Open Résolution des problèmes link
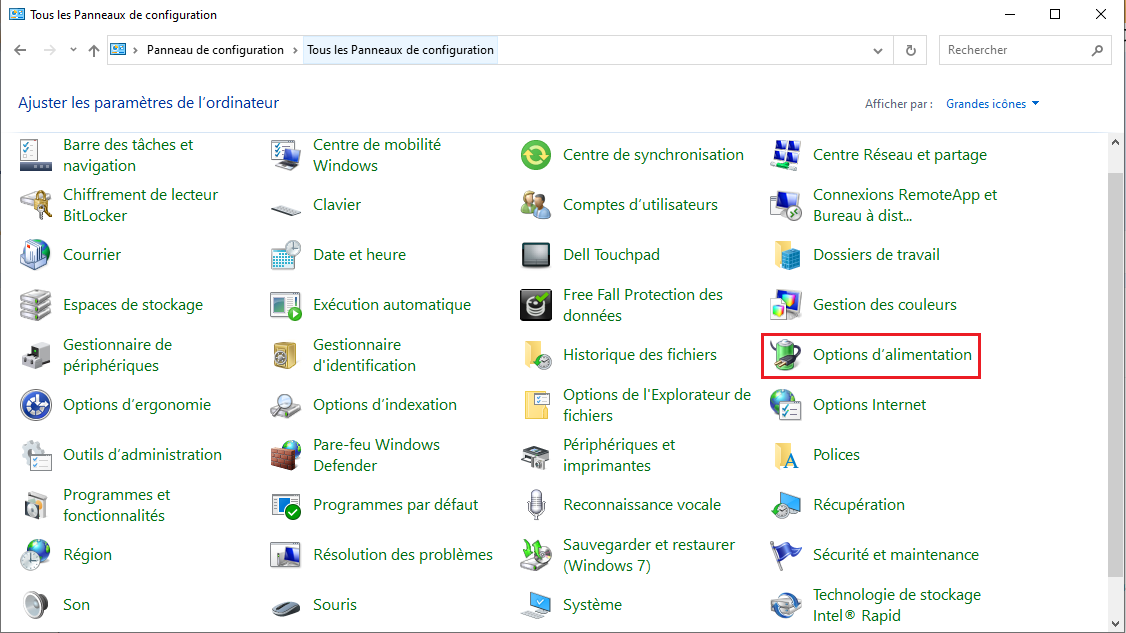Screen dimensions: 1126x633 (403, 555)
